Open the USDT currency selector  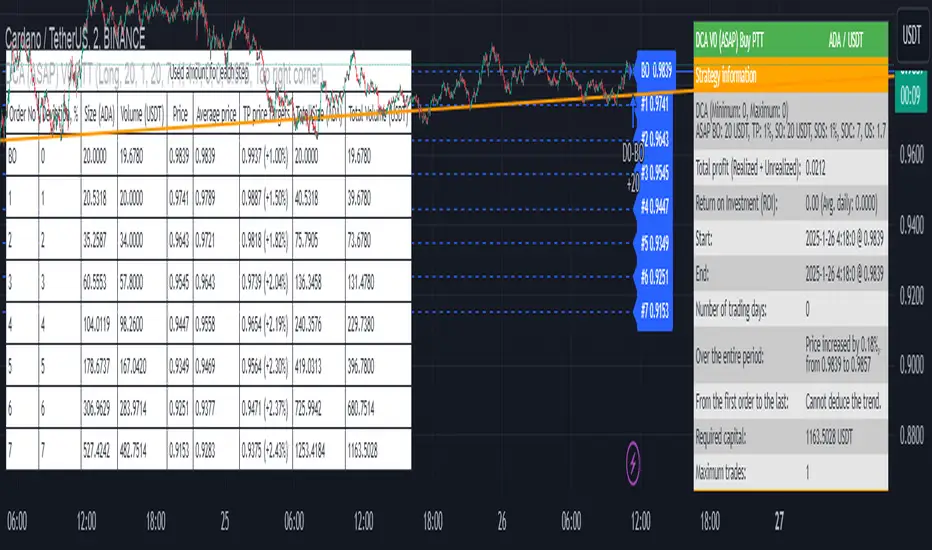910,35
